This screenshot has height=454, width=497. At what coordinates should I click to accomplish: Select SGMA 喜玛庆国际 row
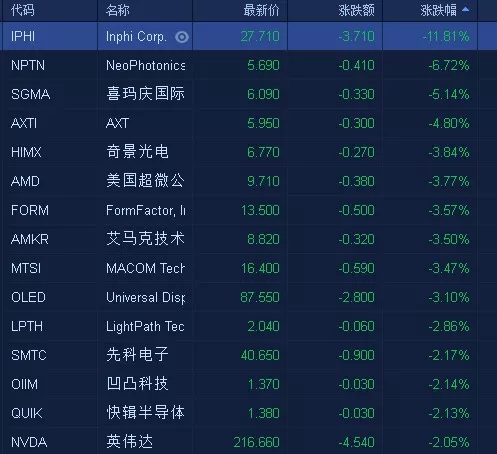pyautogui.click(x=248, y=94)
